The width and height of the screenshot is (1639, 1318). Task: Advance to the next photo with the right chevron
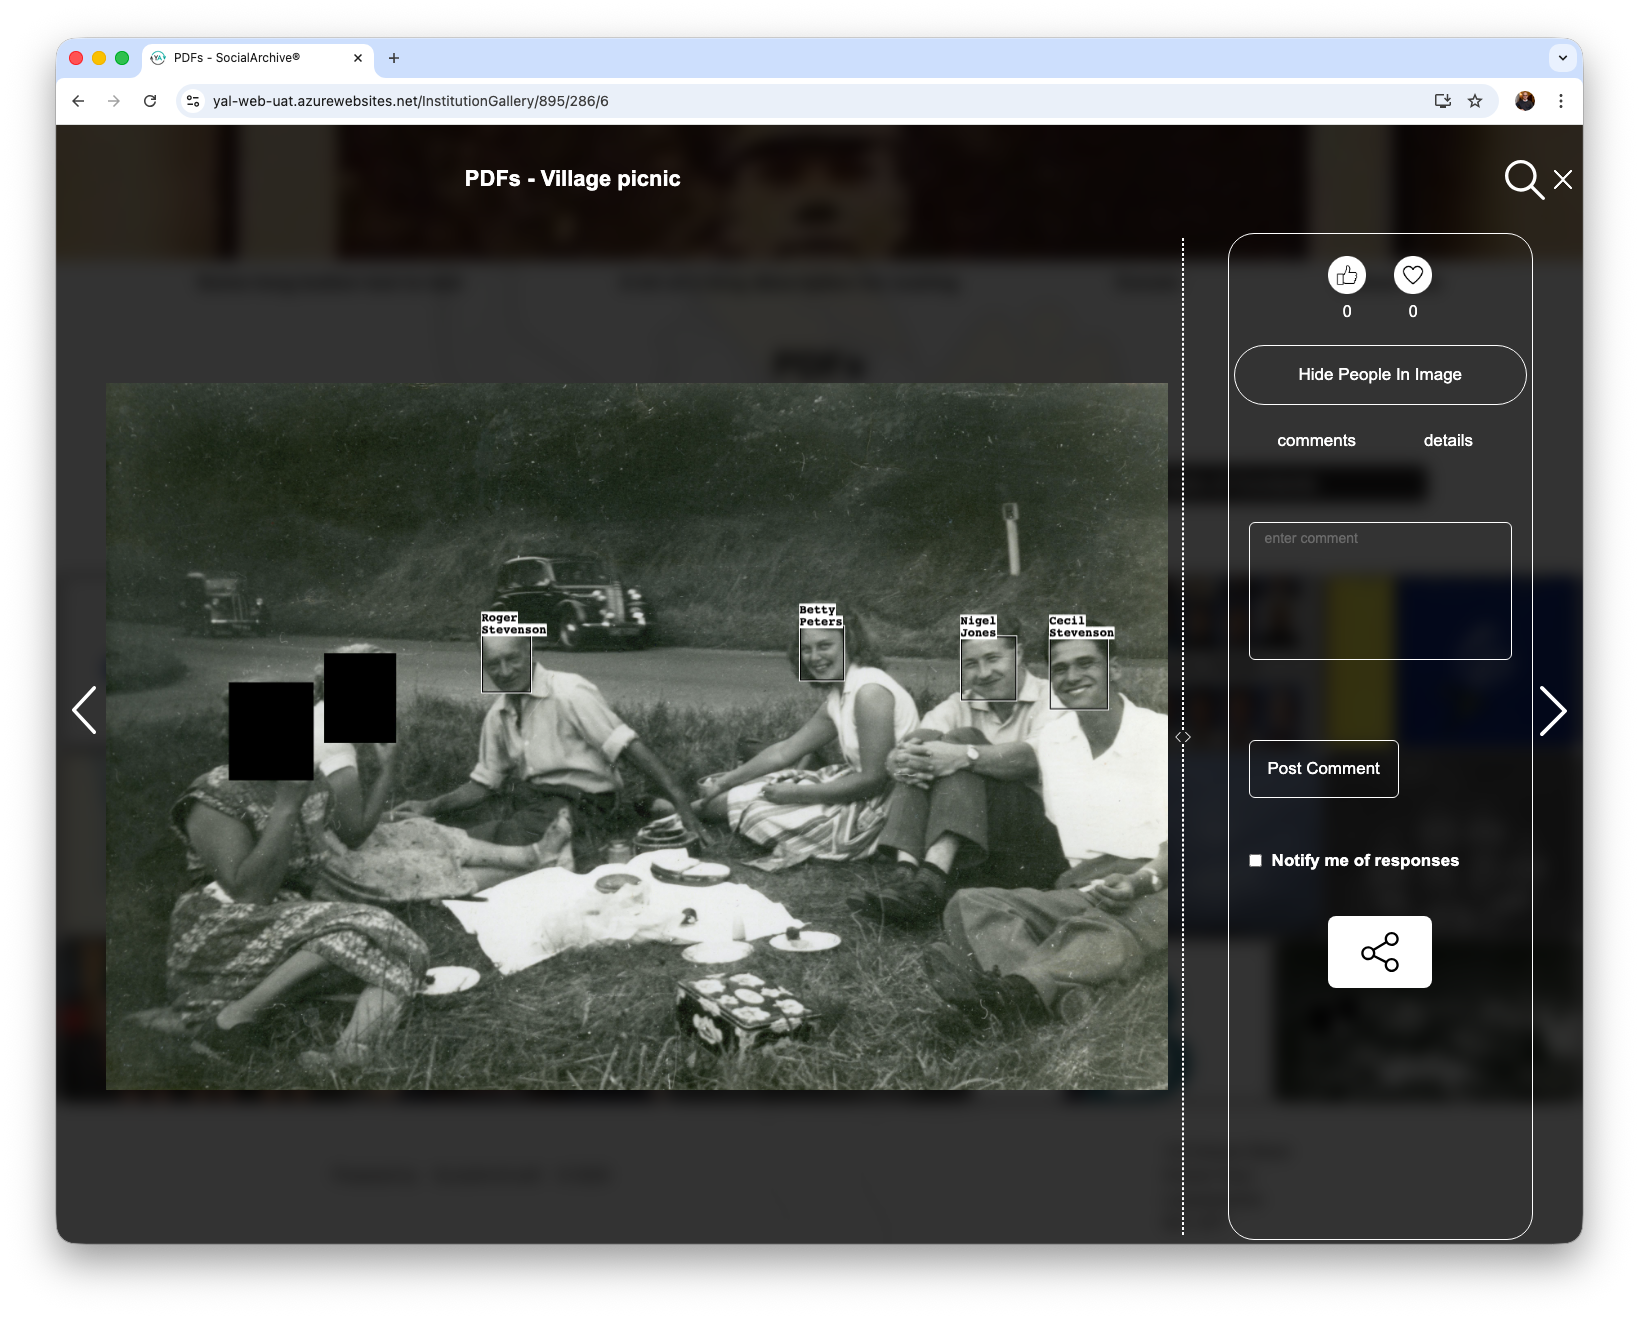tap(1554, 711)
